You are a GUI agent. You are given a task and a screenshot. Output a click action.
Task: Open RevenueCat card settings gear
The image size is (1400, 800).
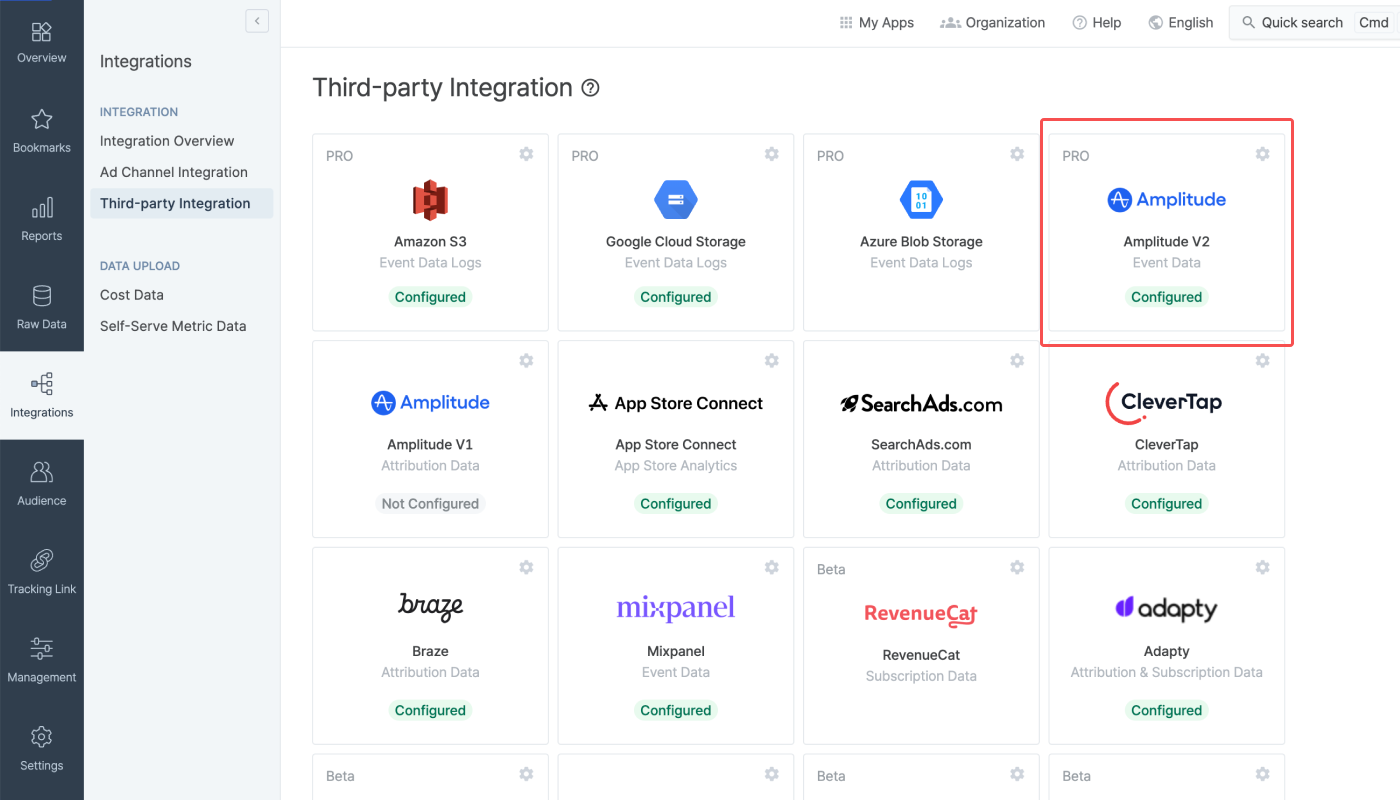pyautogui.click(x=1017, y=568)
